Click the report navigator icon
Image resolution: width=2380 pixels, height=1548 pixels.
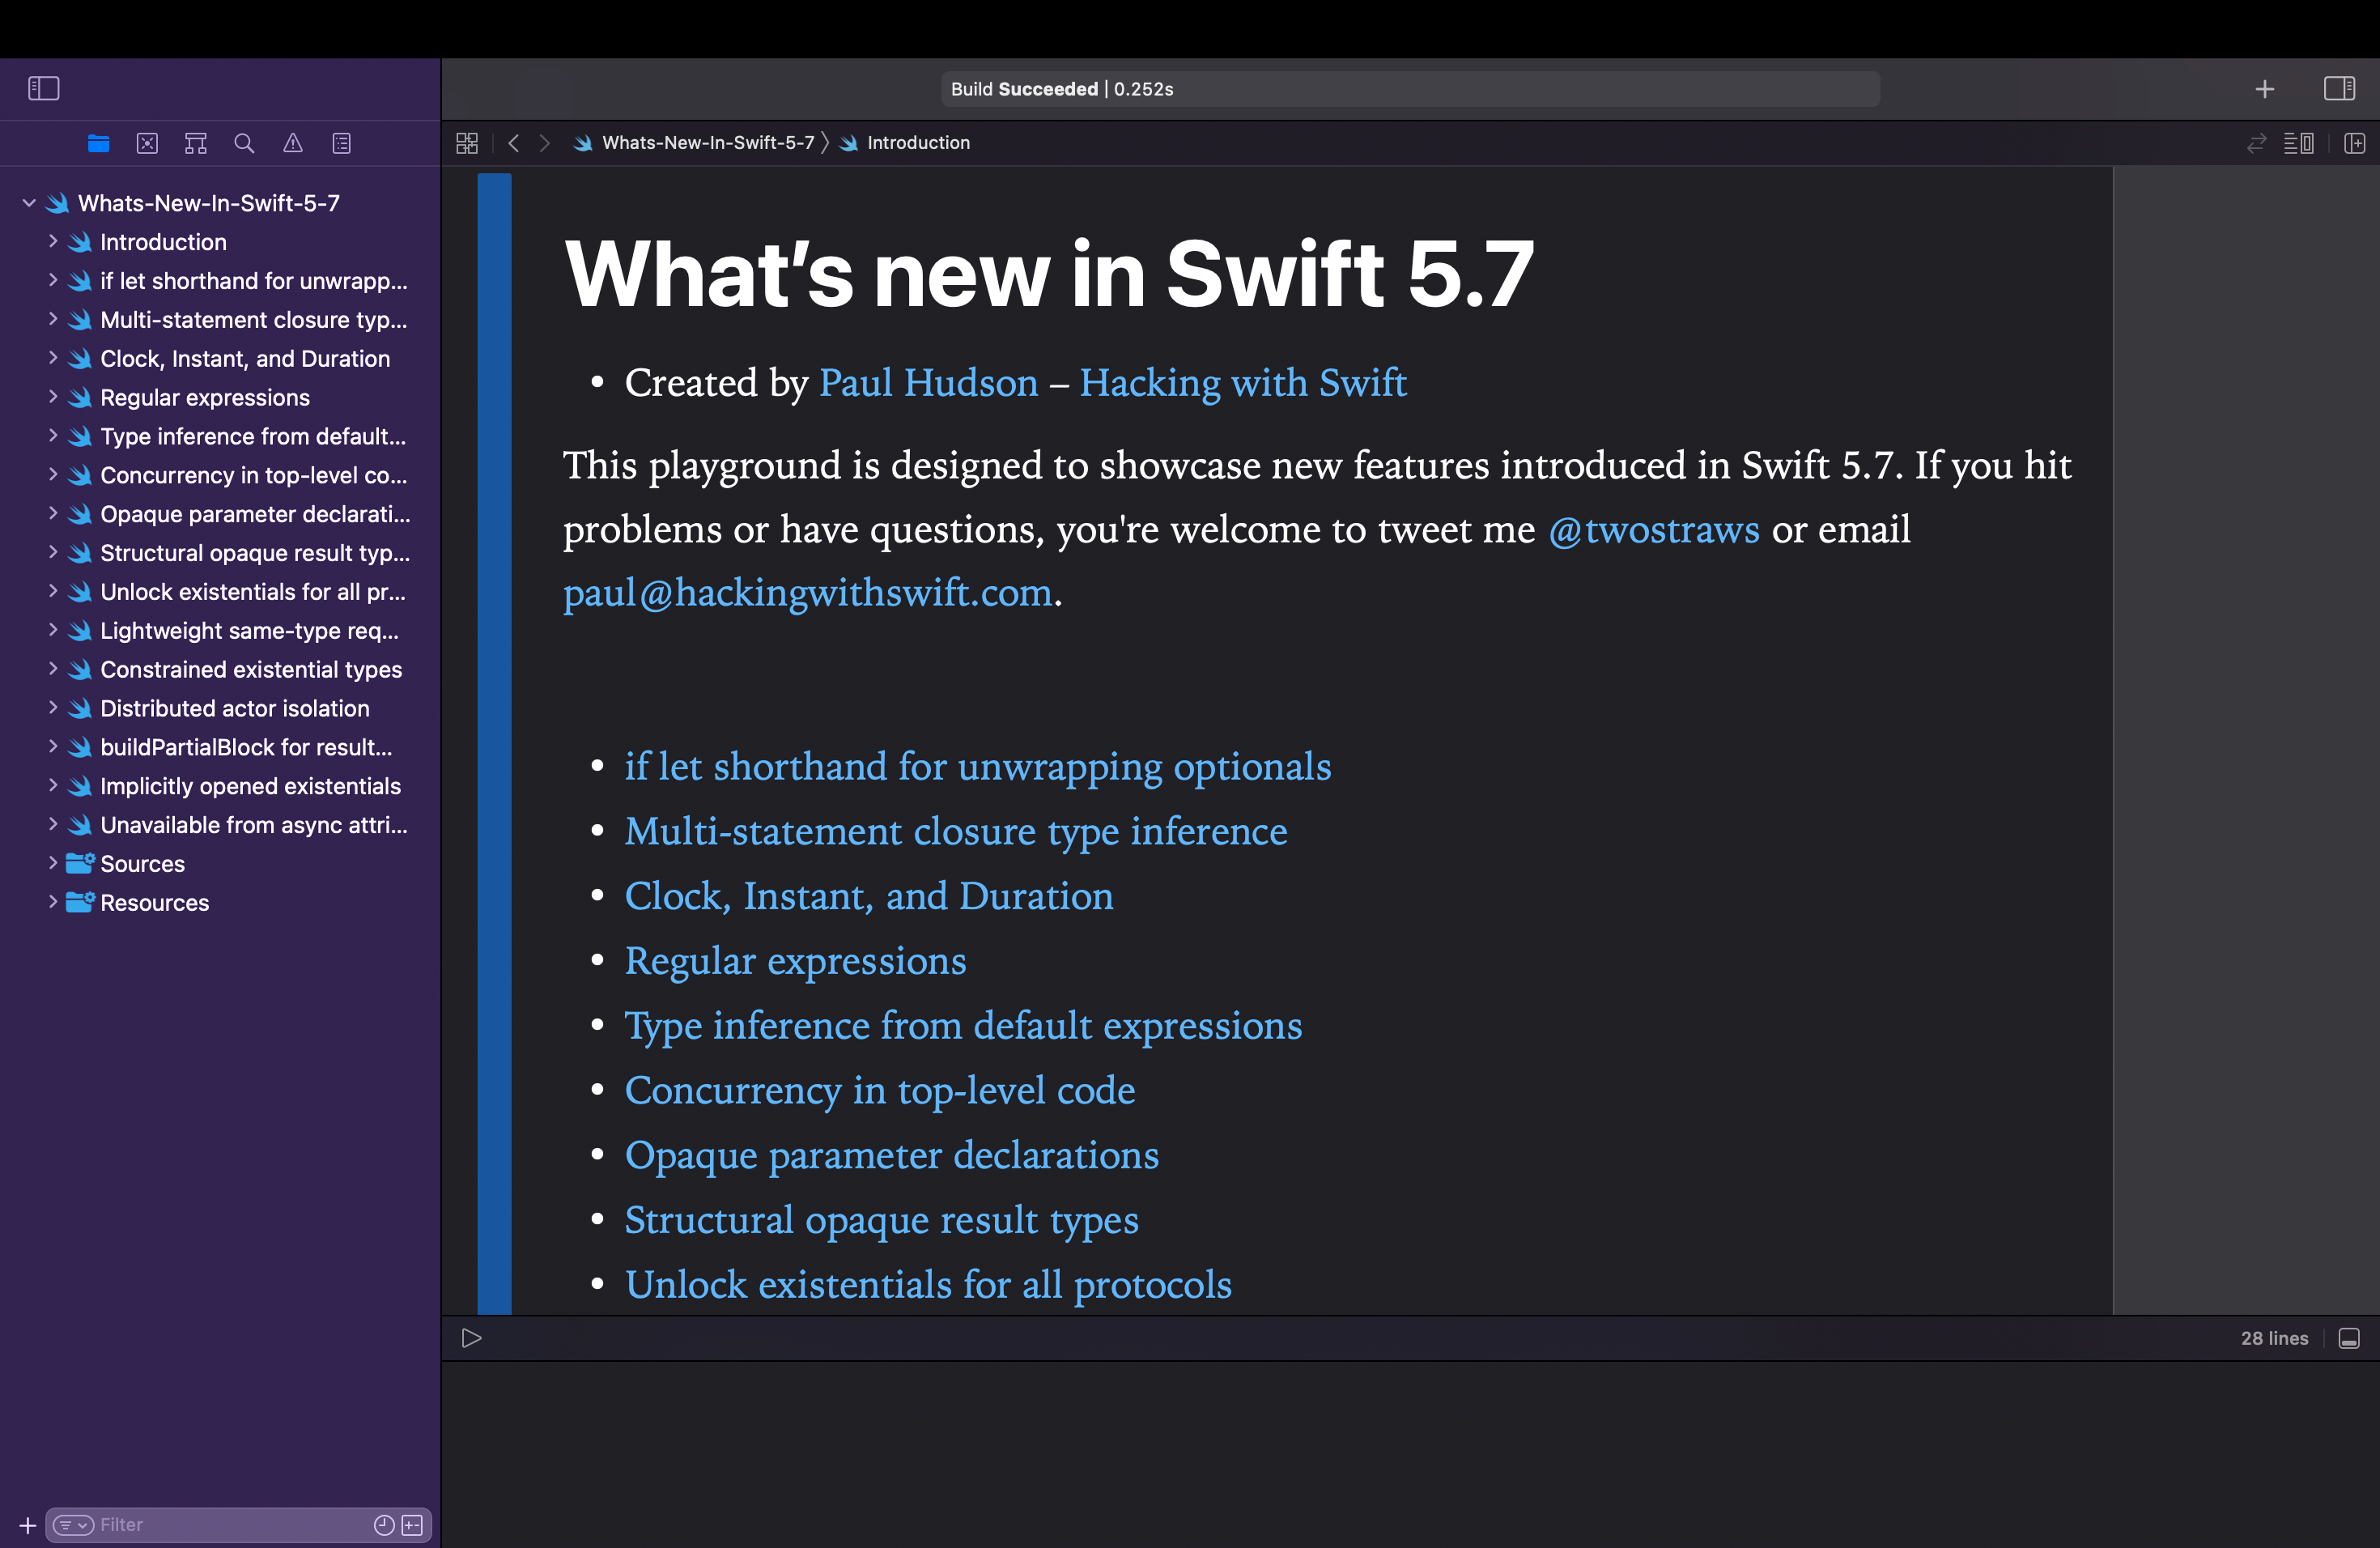coord(342,142)
